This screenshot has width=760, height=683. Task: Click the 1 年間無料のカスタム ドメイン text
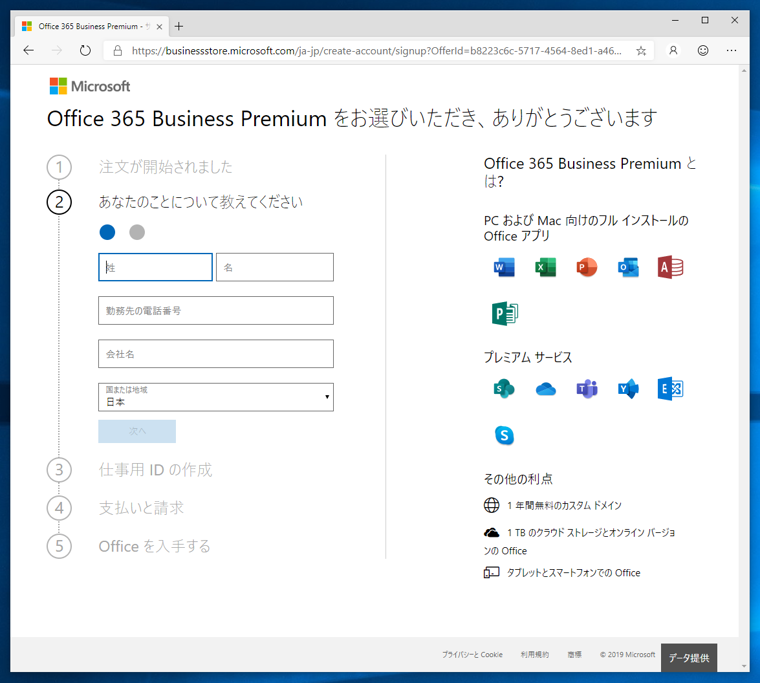[564, 506]
